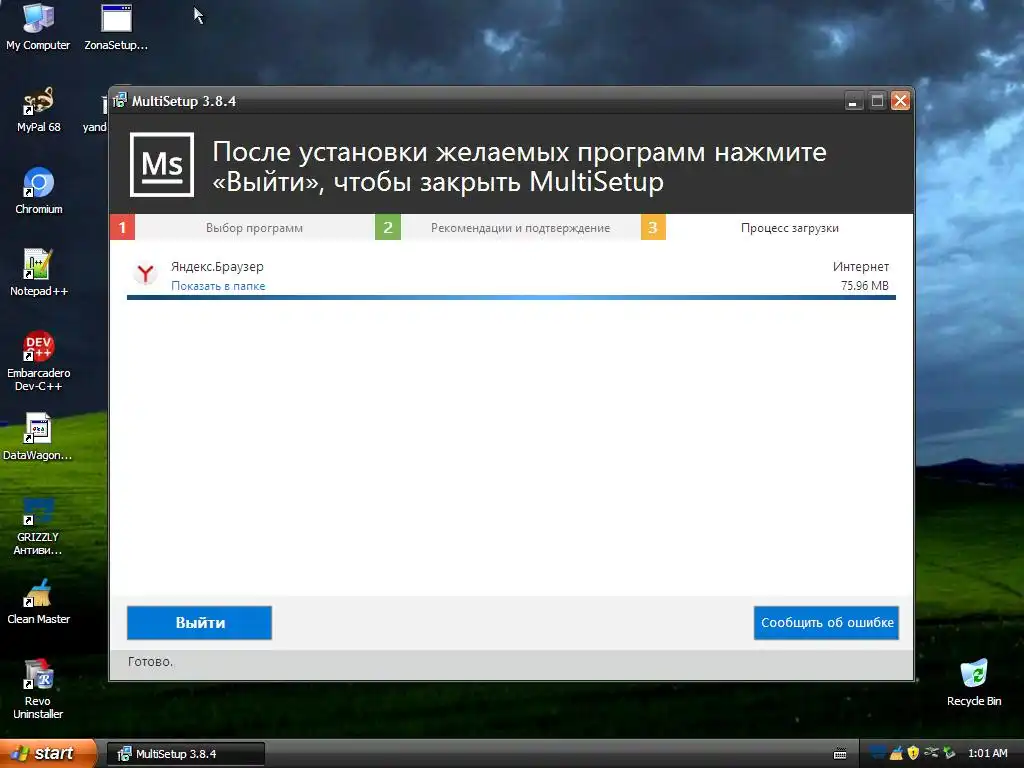Viewport: 1024px width, 768px height.
Task: Click Сообщить об ошибке button
Action: 826,623
